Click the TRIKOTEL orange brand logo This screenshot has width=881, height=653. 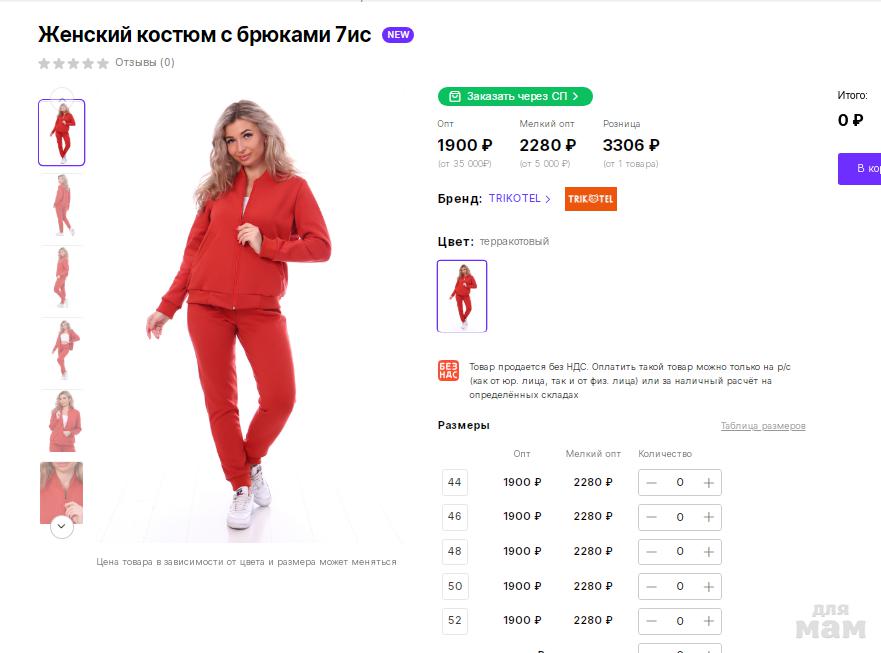tap(591, 199)
